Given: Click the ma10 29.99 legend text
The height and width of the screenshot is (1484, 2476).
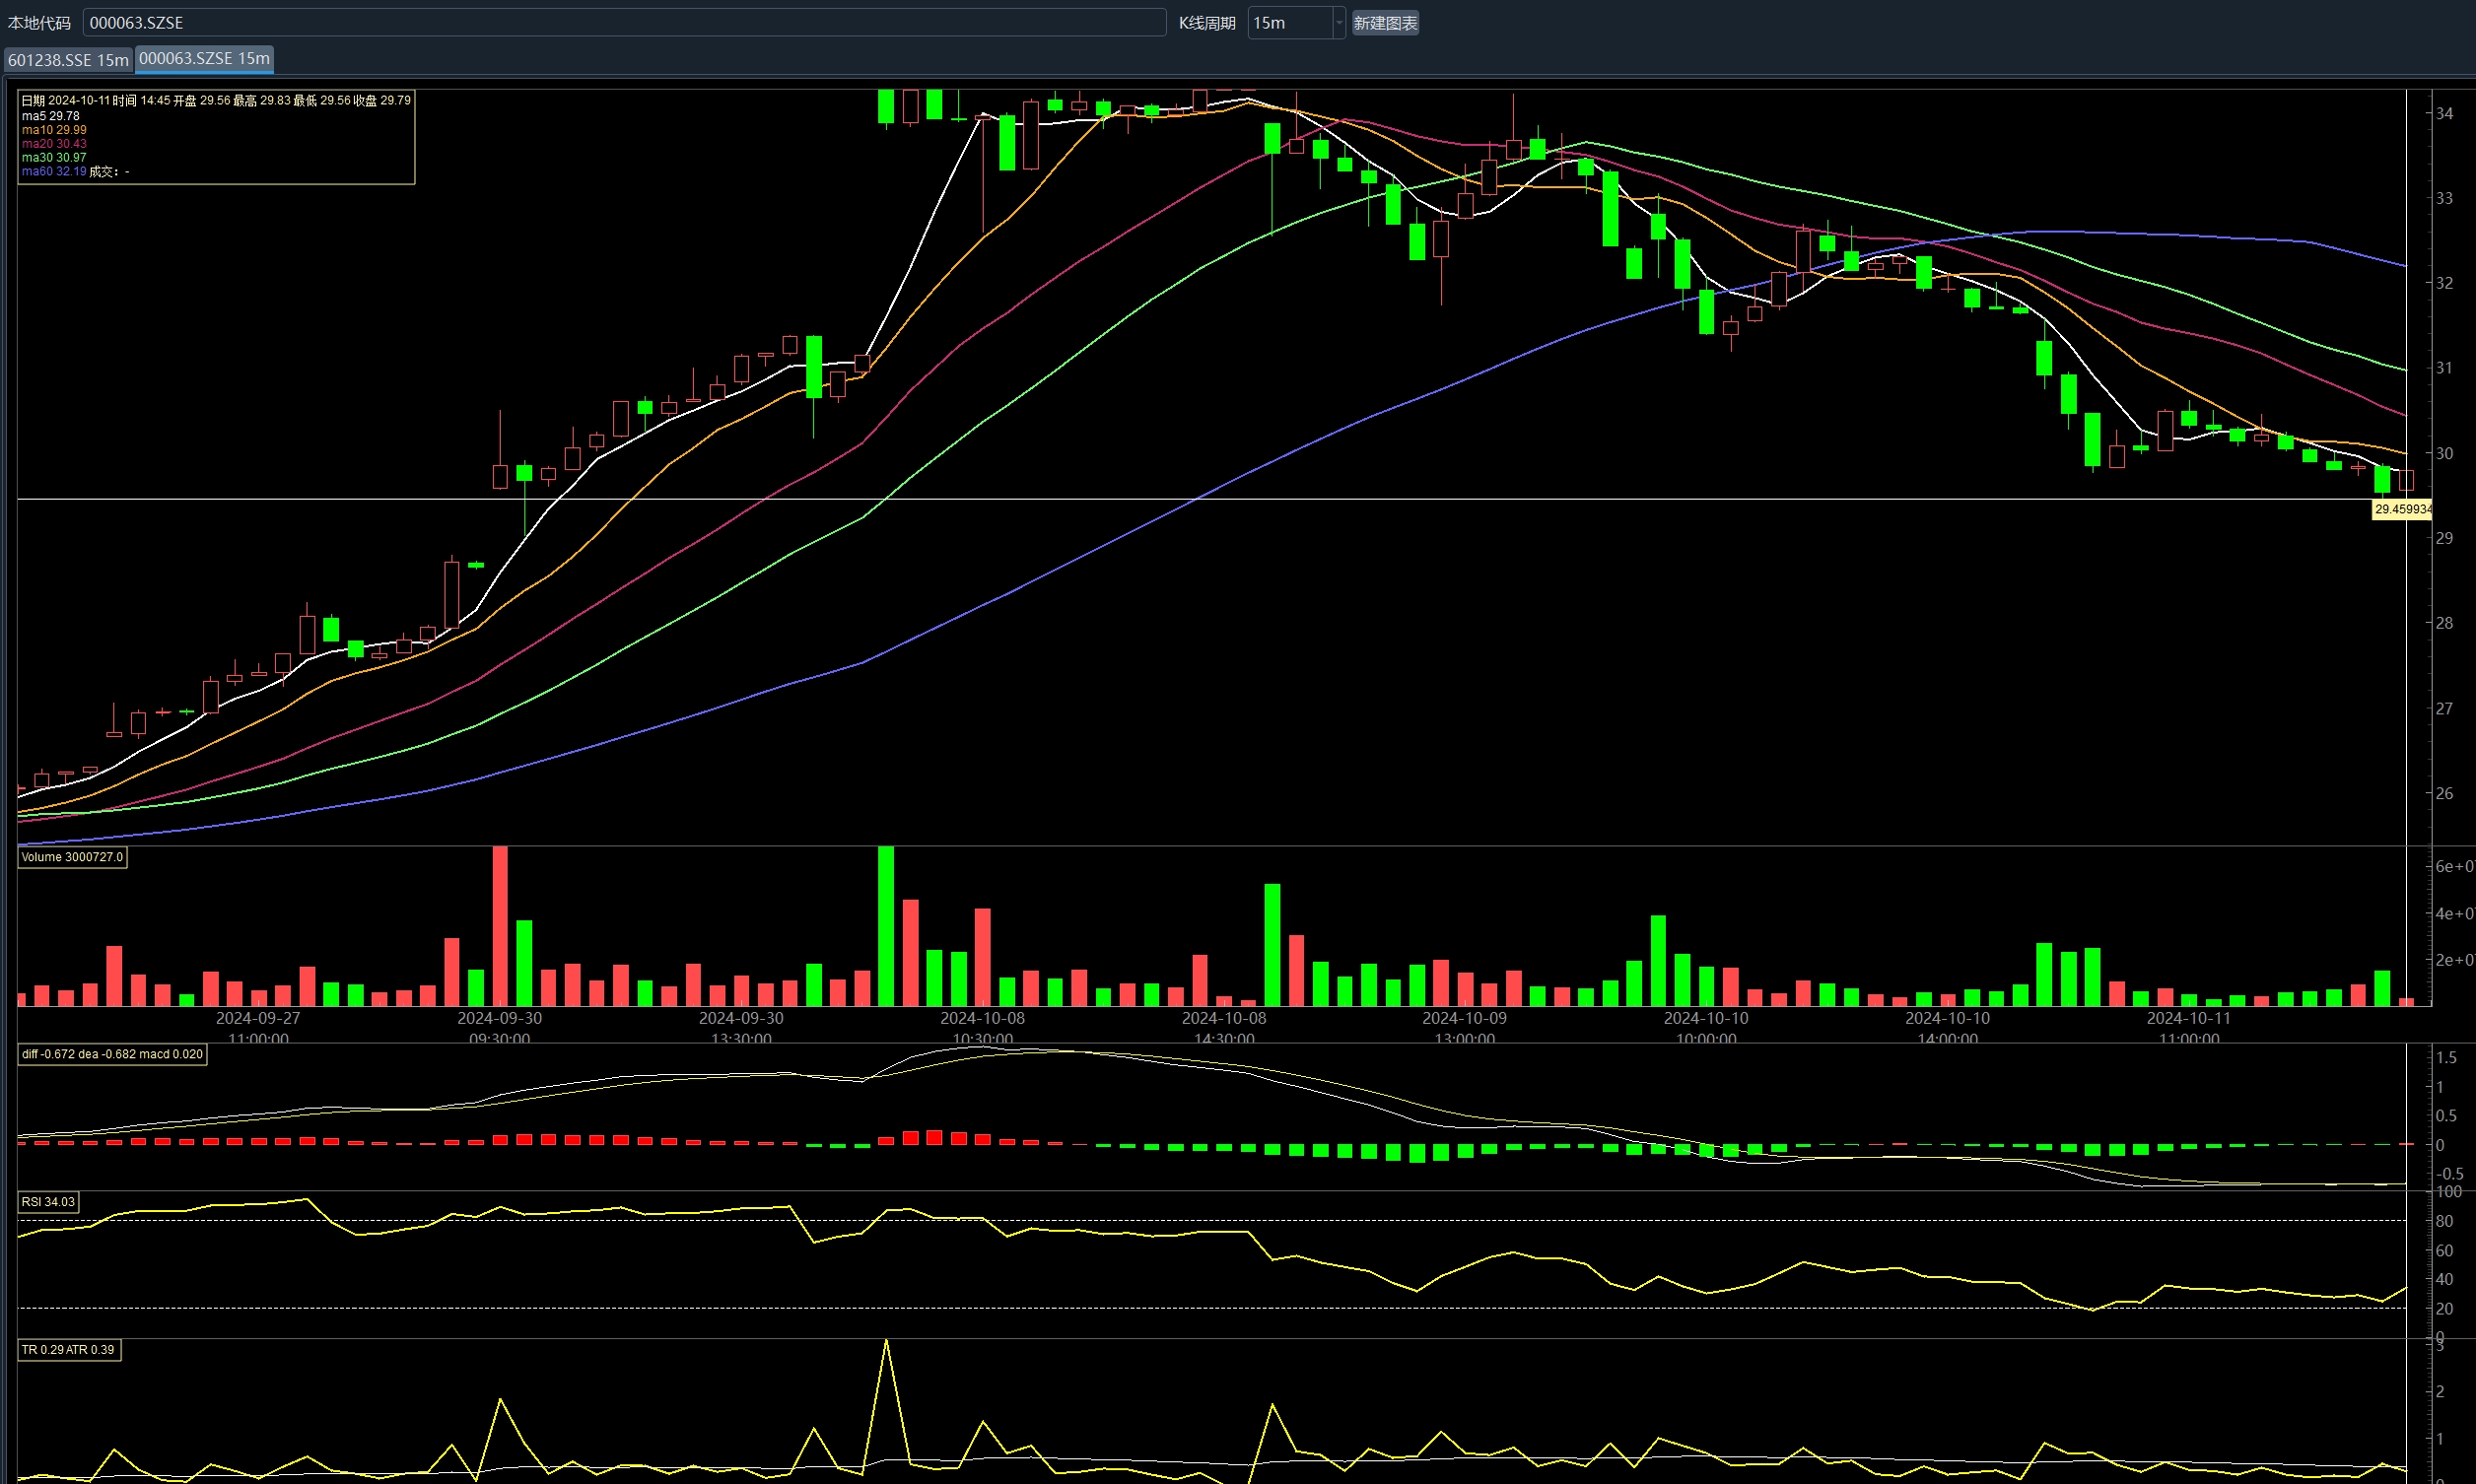Looking at the screenshot, I should click(54, 130).
